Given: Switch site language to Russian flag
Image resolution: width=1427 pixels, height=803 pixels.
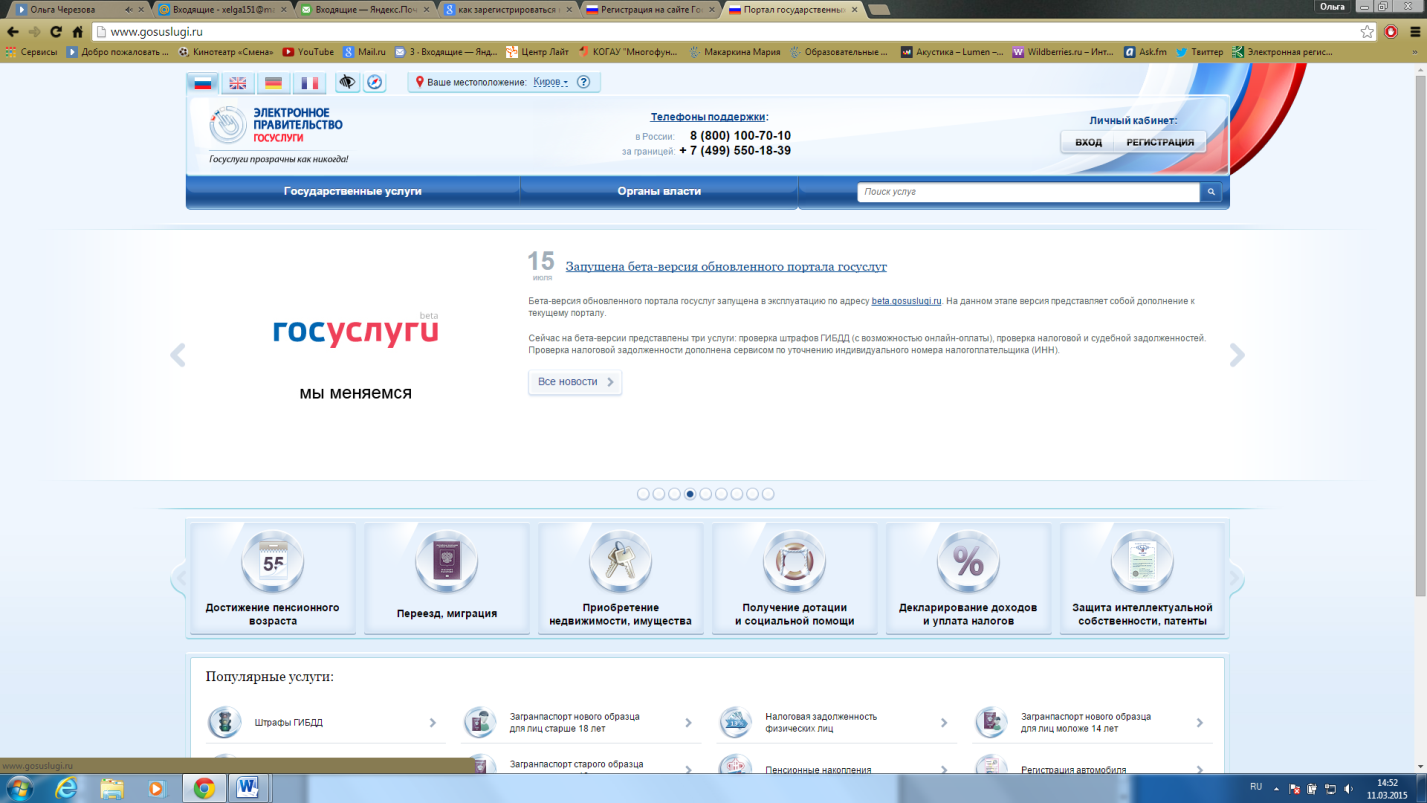Looking at the screenshot, I should pyautogui.click(x=203, y=83).
